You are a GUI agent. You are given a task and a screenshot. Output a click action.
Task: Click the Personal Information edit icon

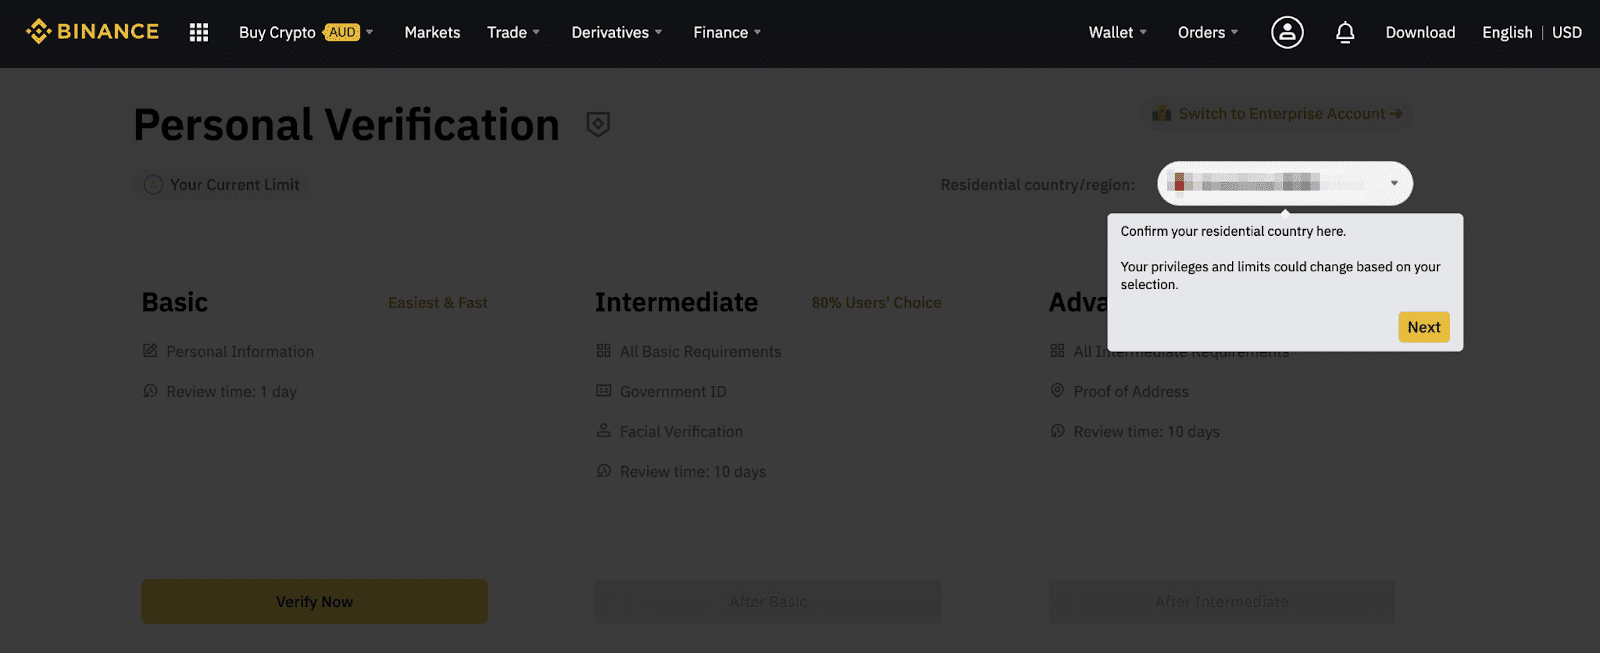click(150, 351)
